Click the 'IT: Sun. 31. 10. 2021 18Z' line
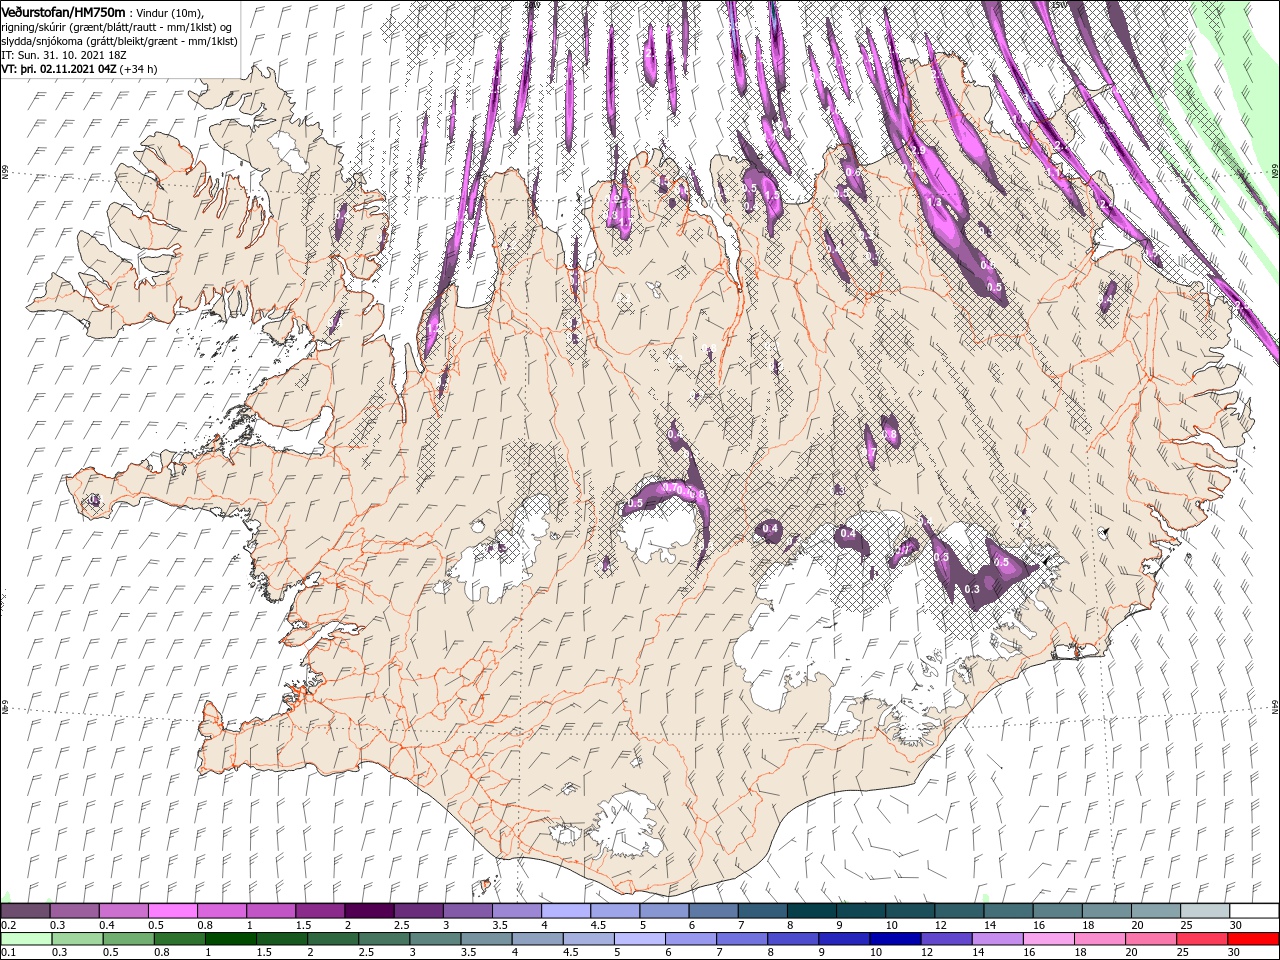This screenshot has width=1280, height=960. (x=64, y=54)
